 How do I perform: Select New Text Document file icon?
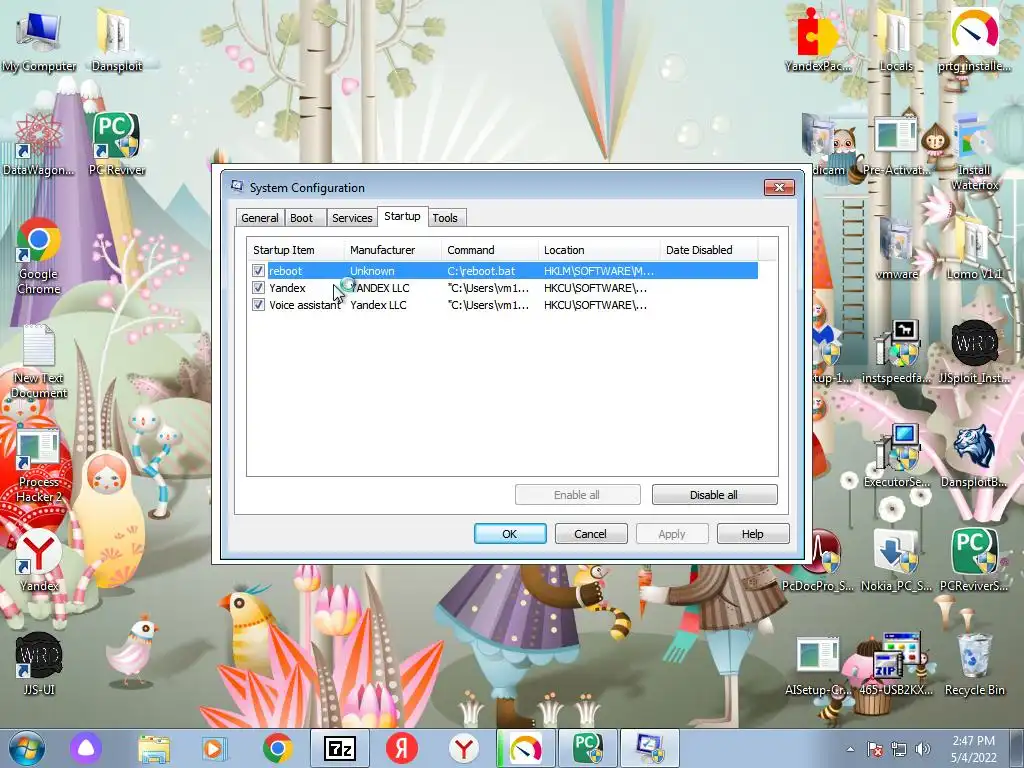tap(39, 361)
